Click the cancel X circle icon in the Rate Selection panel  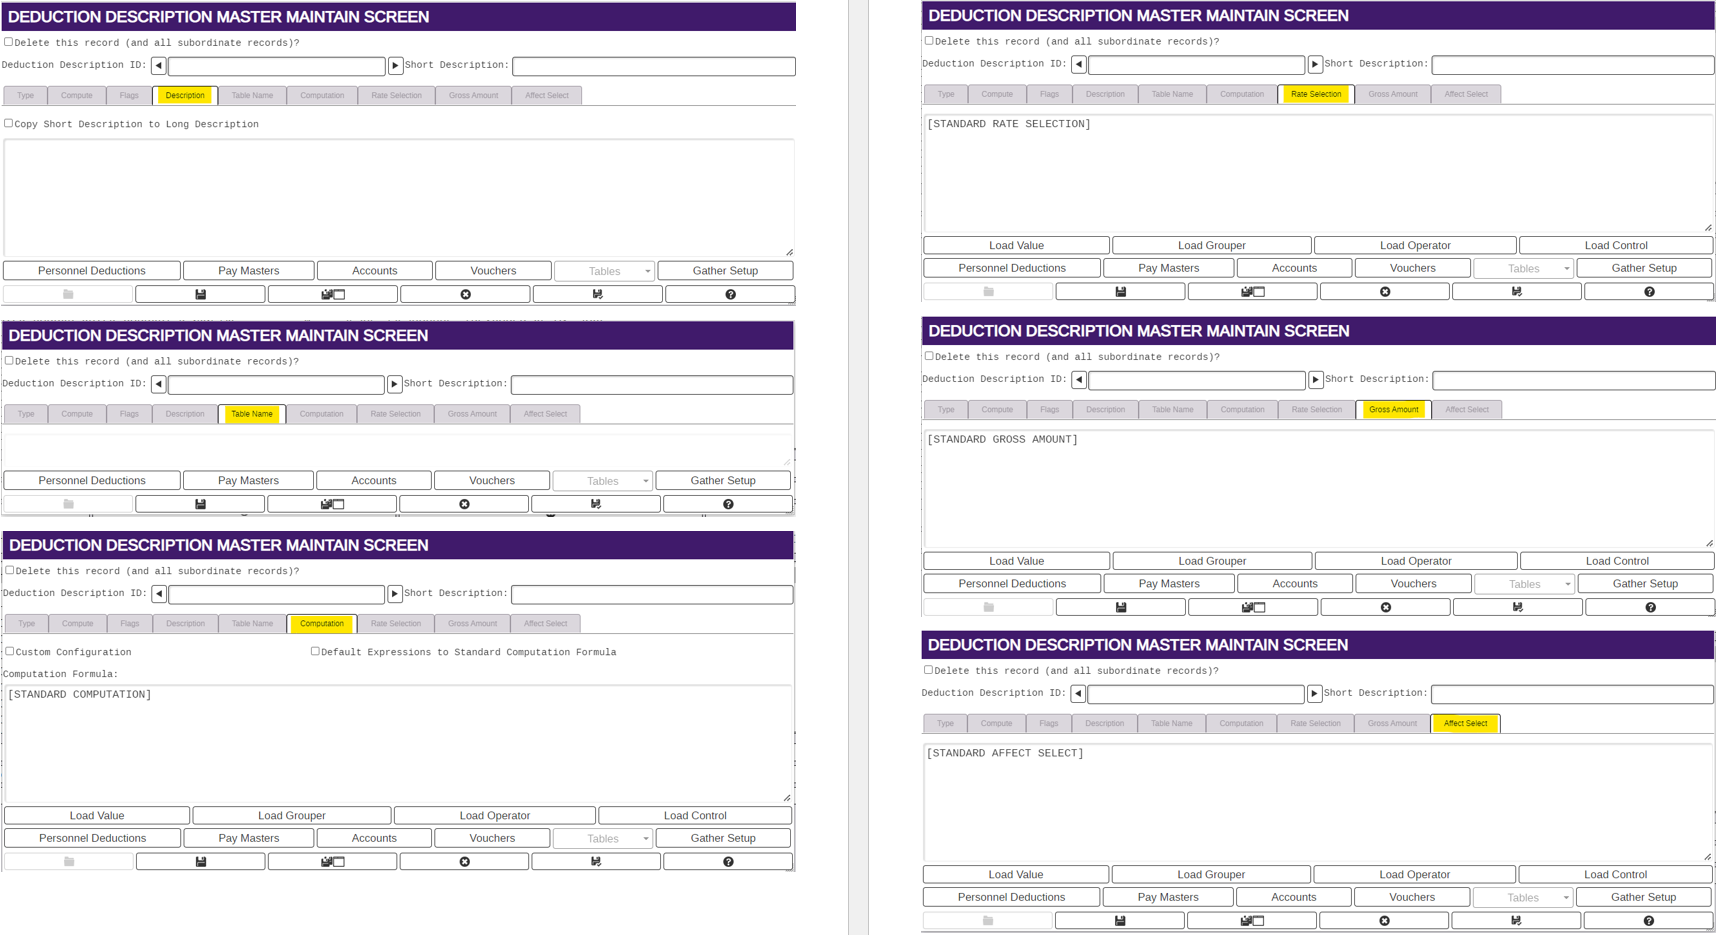[1385, 291]
